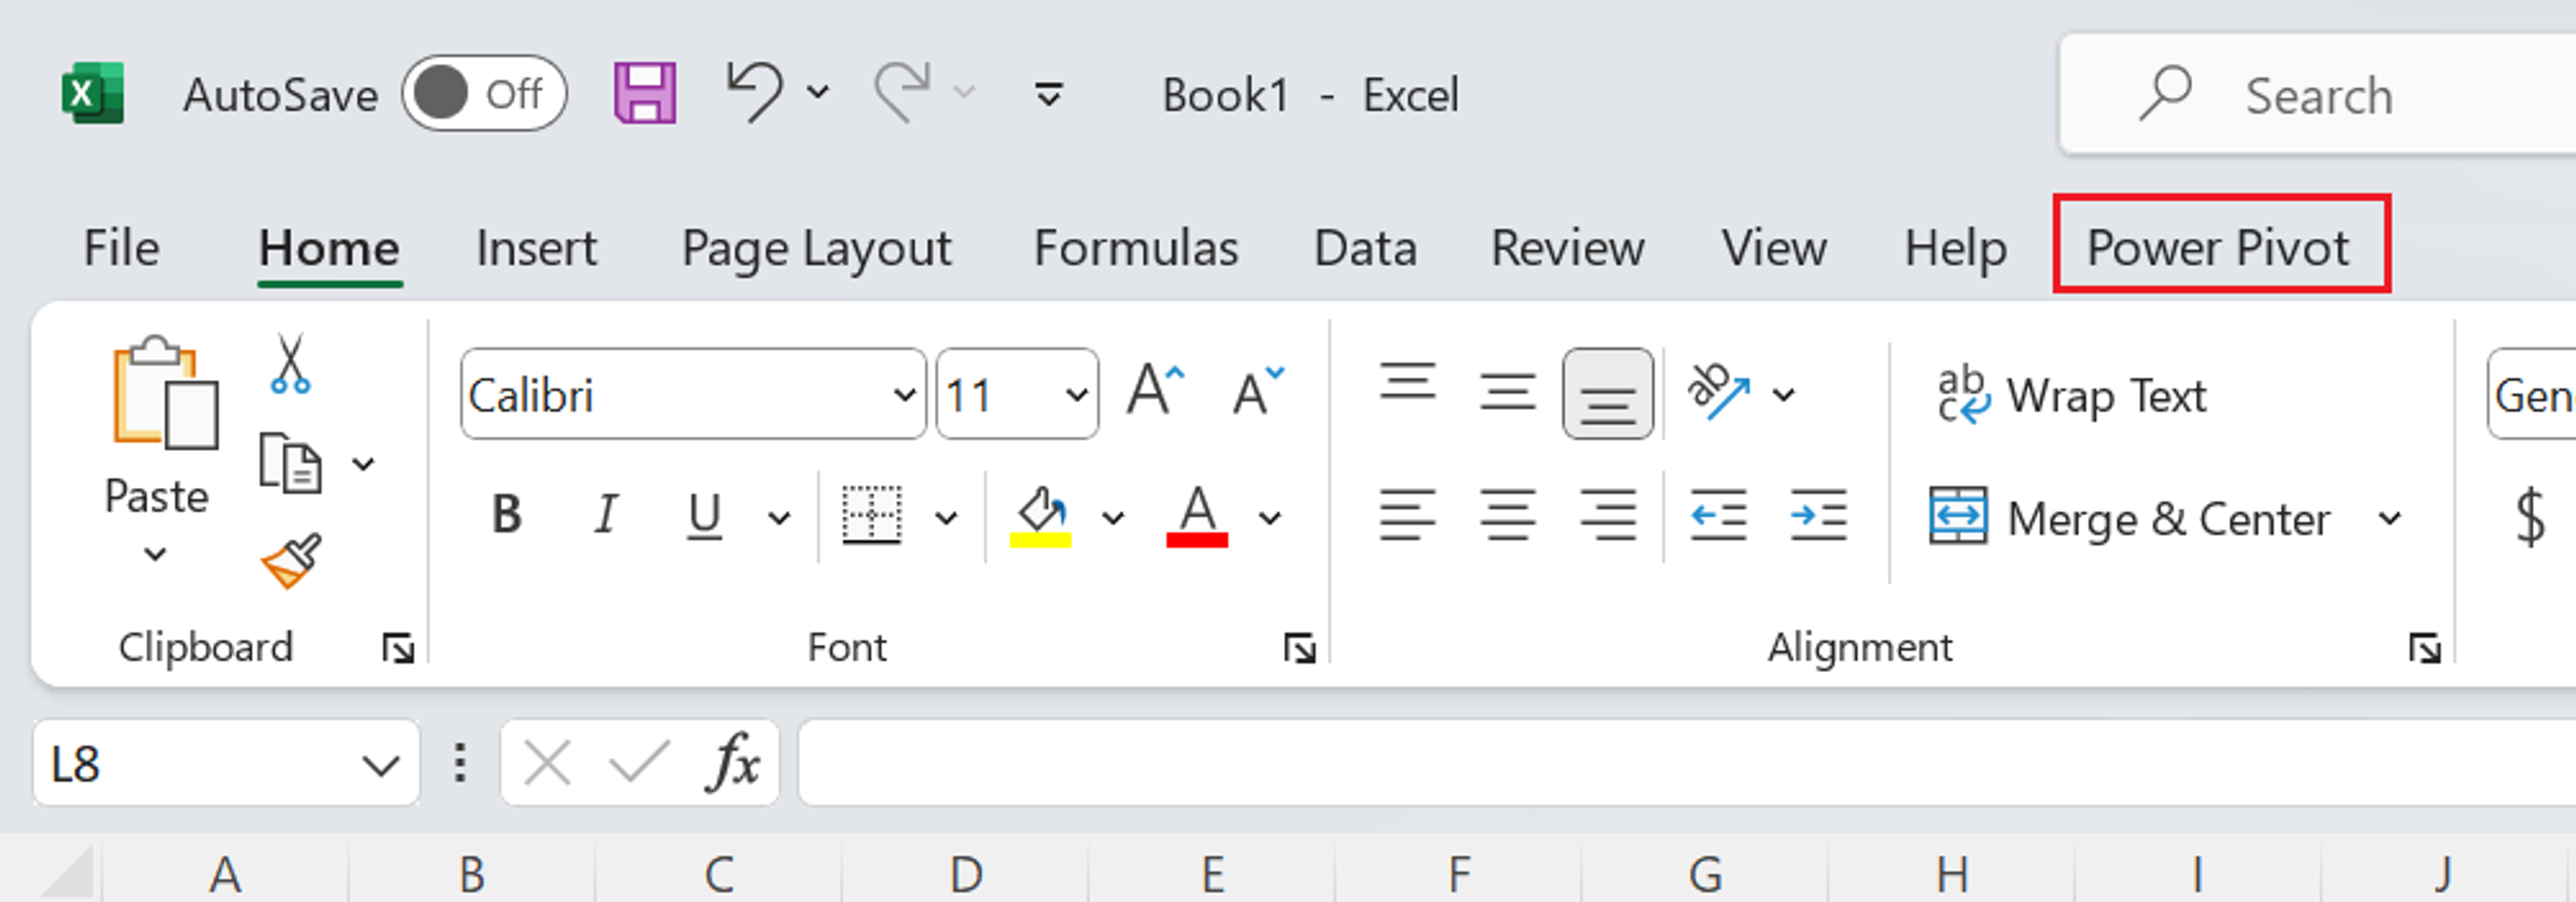
Task: Select Middle Align
Action: (1507, 392)
